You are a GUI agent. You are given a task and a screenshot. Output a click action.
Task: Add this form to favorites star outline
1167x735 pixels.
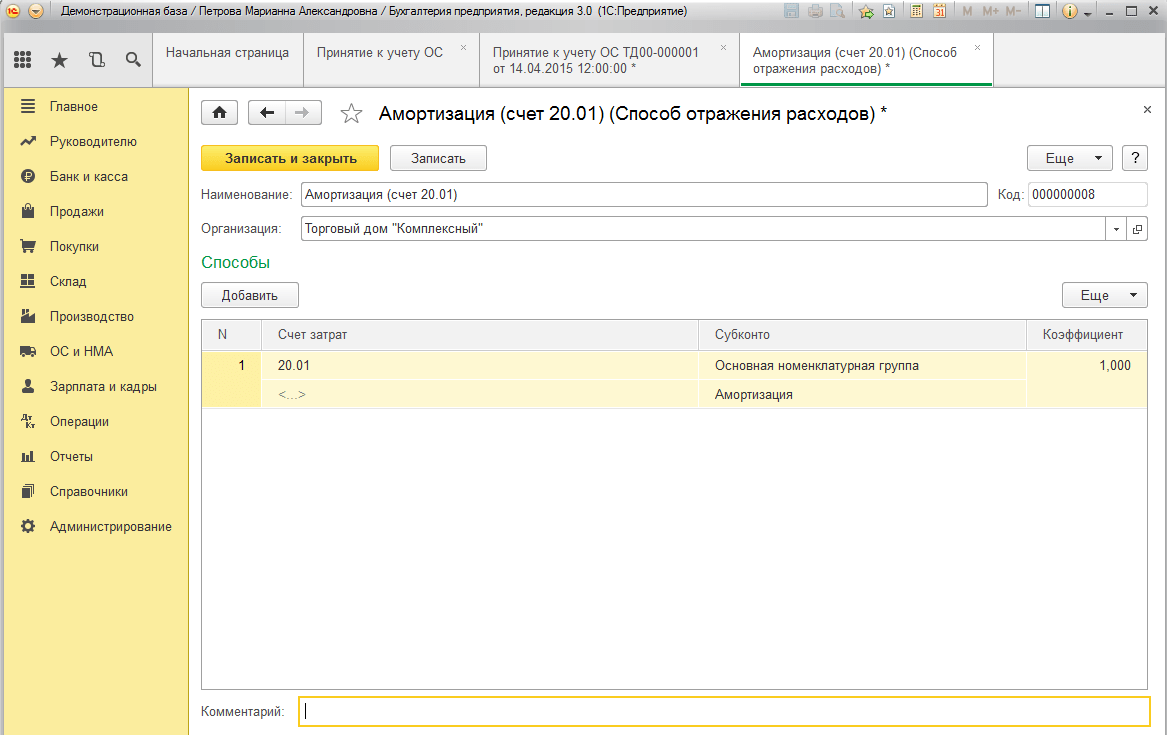(x=351, y=114)
